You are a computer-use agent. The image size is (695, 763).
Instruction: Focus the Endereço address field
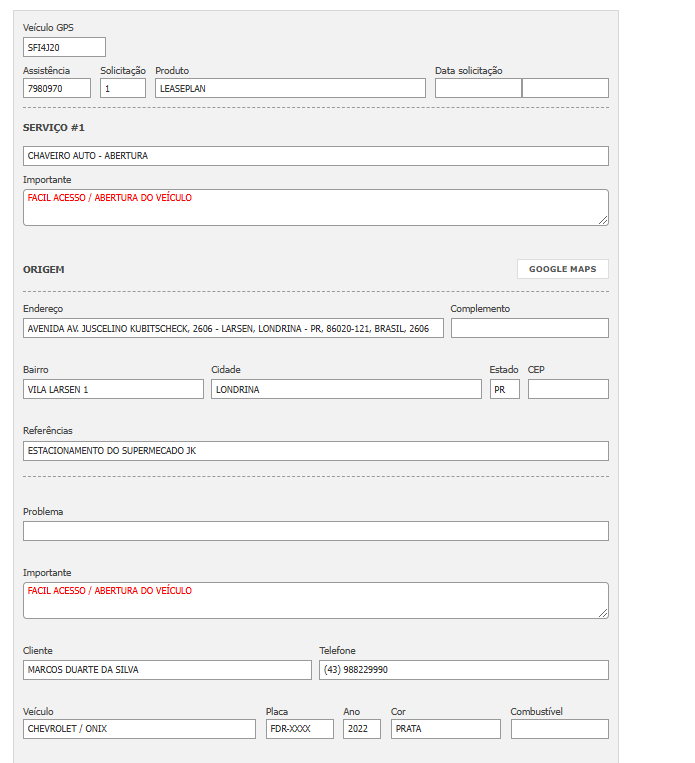[x=233, y=328]
